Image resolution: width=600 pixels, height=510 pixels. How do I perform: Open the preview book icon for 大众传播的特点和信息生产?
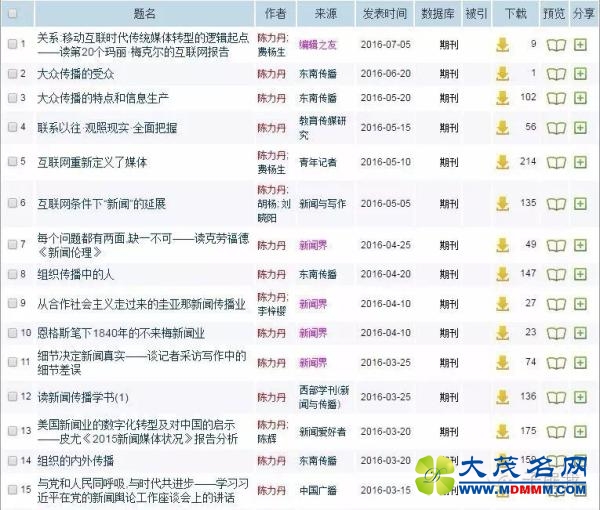pos(556,98)
